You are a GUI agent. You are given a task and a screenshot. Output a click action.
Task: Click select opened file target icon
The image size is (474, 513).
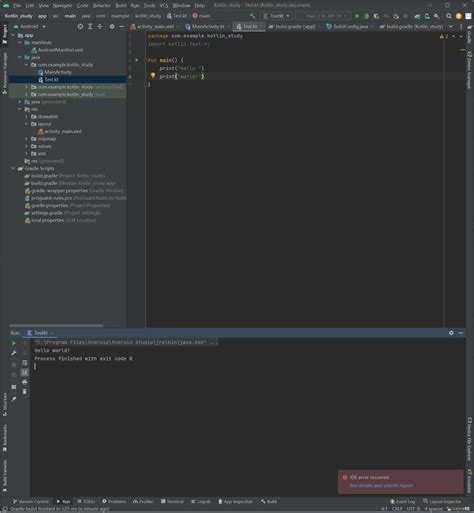pos(80,26)
